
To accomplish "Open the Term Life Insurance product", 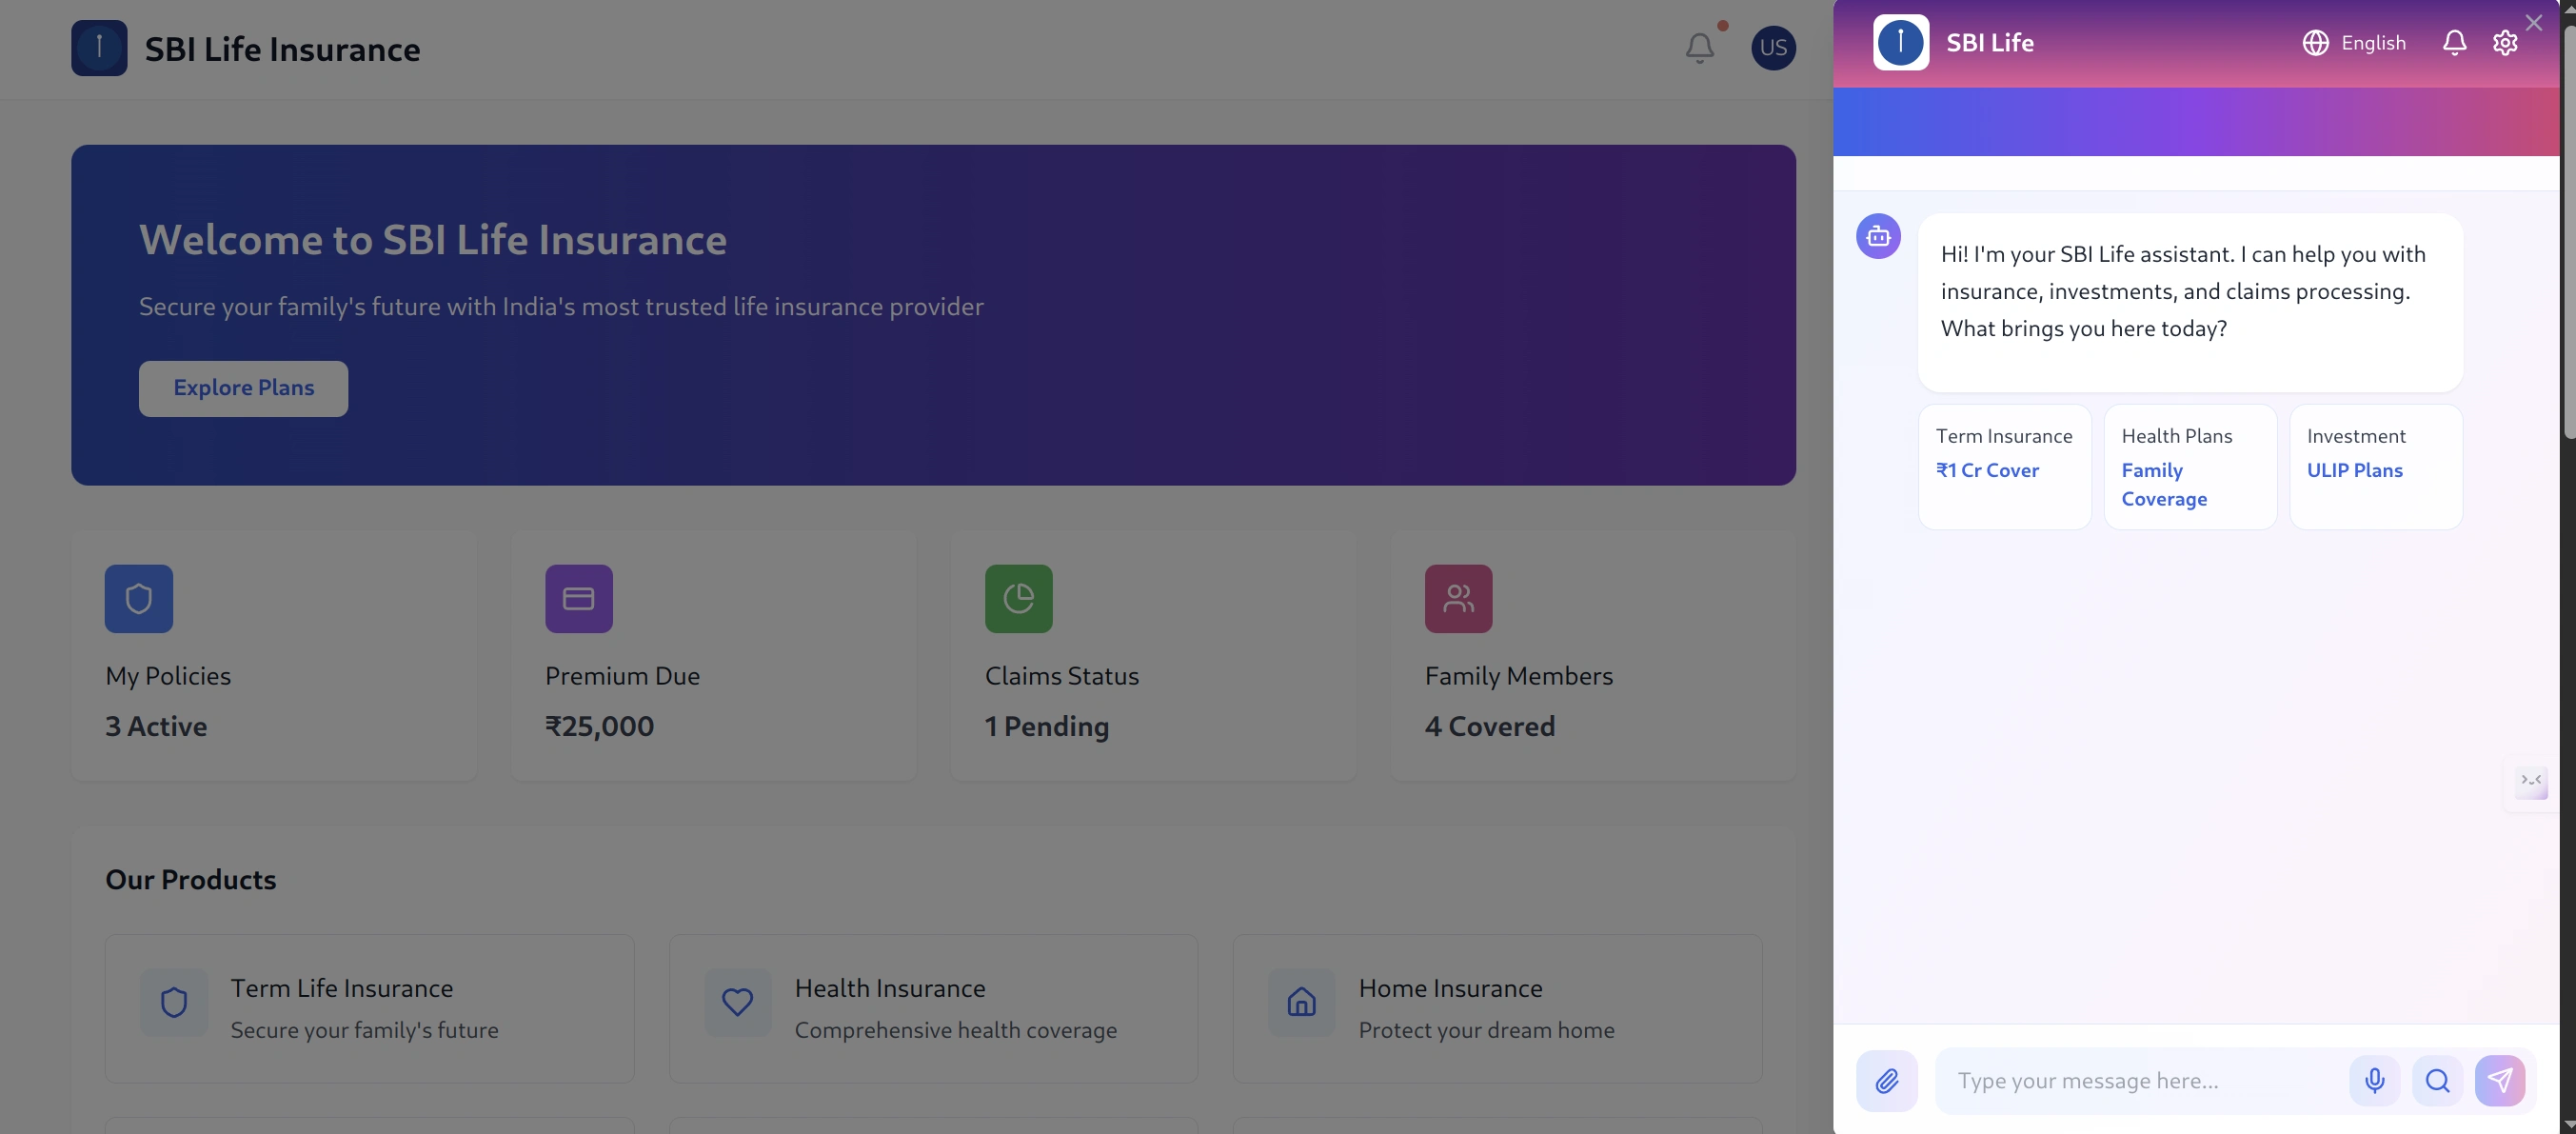I will click(369, 1008).
